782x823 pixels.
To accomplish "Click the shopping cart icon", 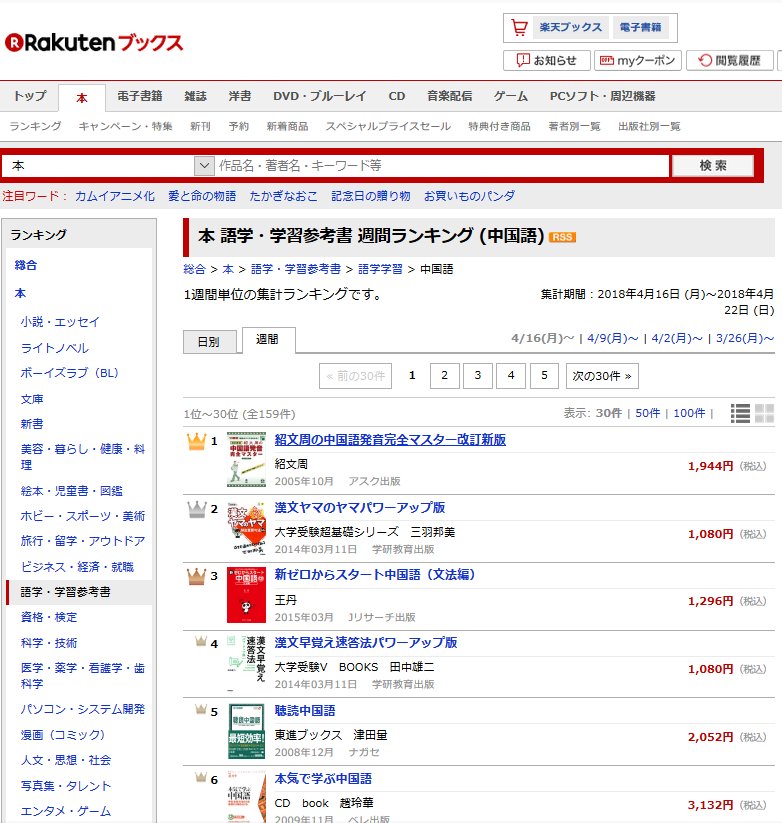I will (x=519, y=27).
